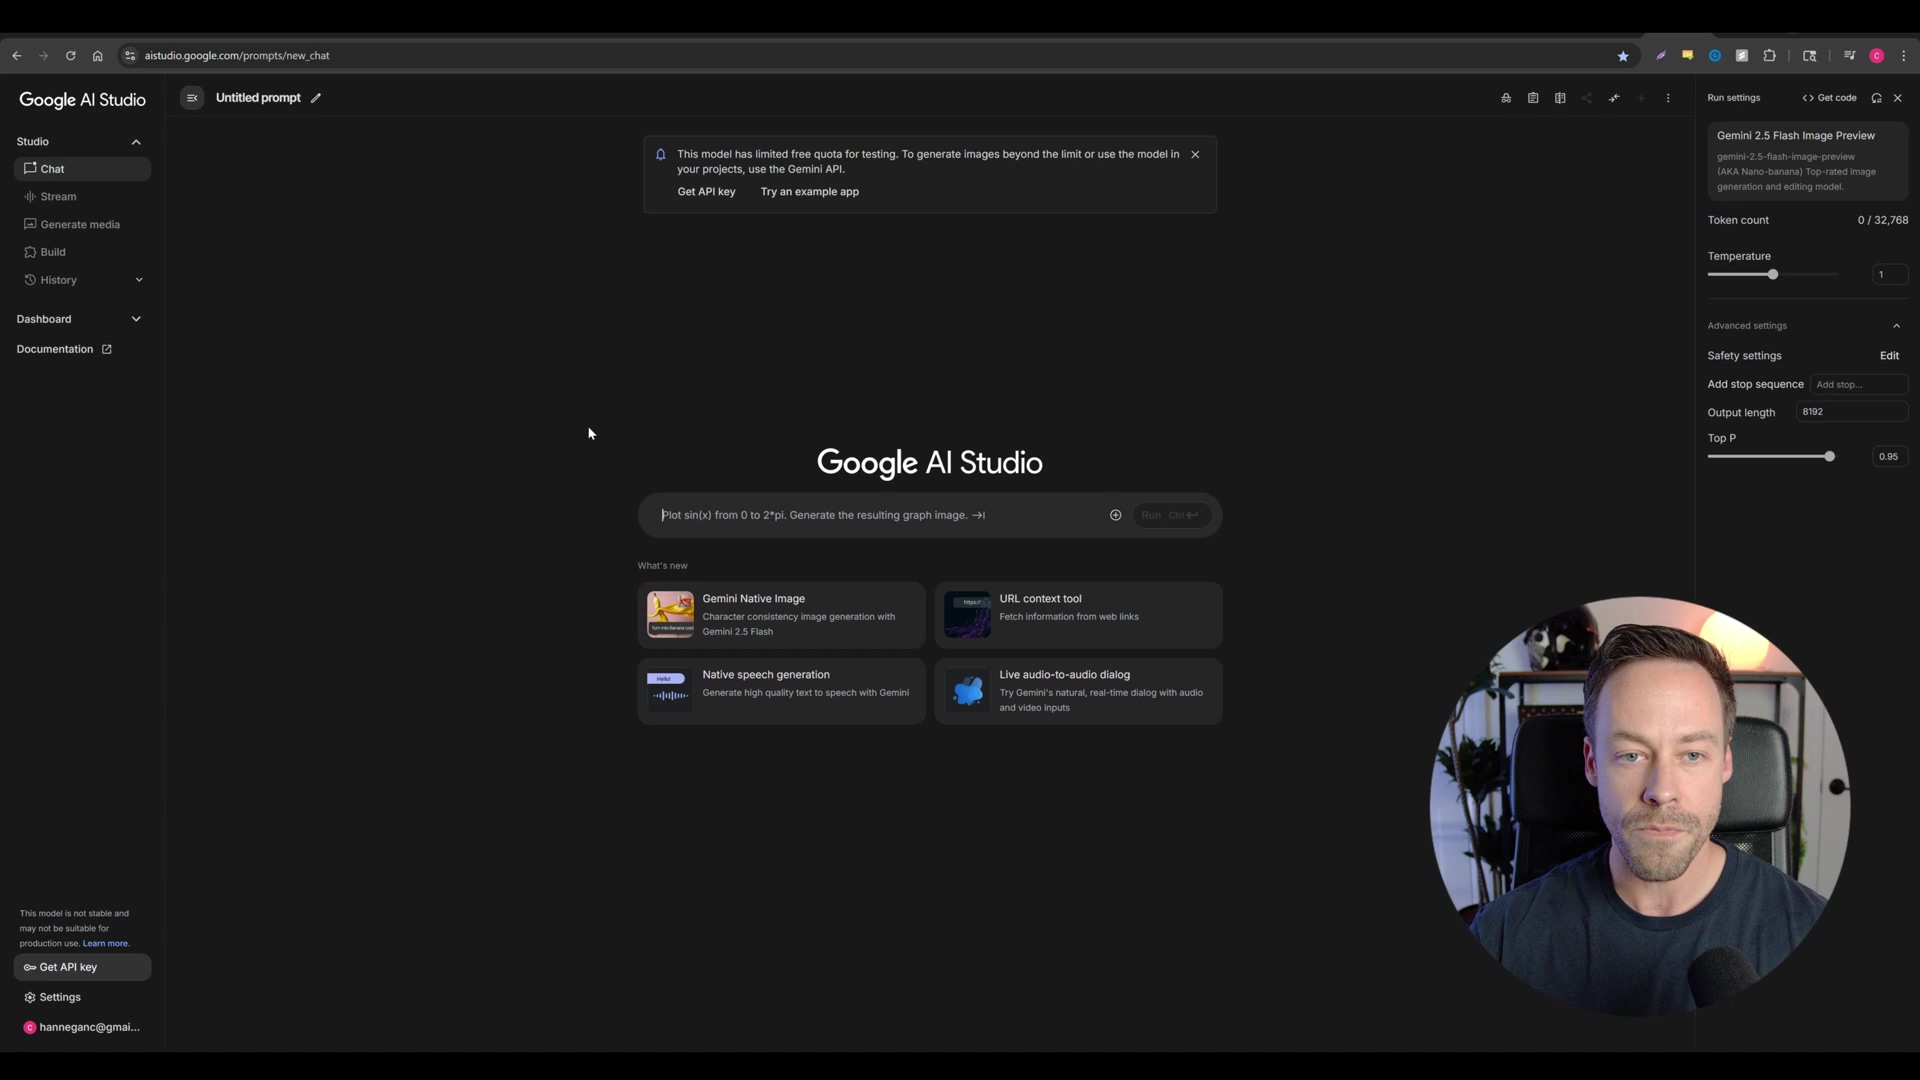The image size is (1920, 1080).
Task: Dismiss the free quota notification banner
Action: pyautogui.click(x=1195, y=154)
